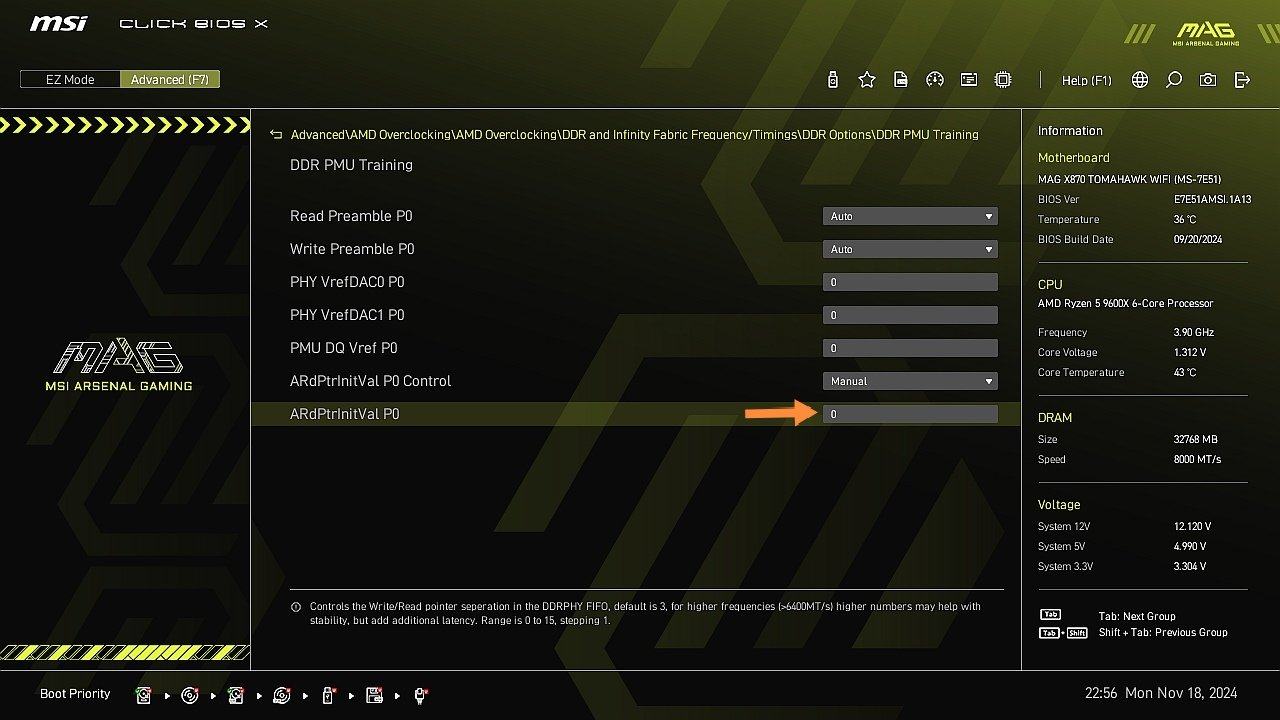This screenshot has width=1280, height=720.
Task: Click AMD Ryzen 5 9600X processor name
Action: click(x=1125, y=304)
